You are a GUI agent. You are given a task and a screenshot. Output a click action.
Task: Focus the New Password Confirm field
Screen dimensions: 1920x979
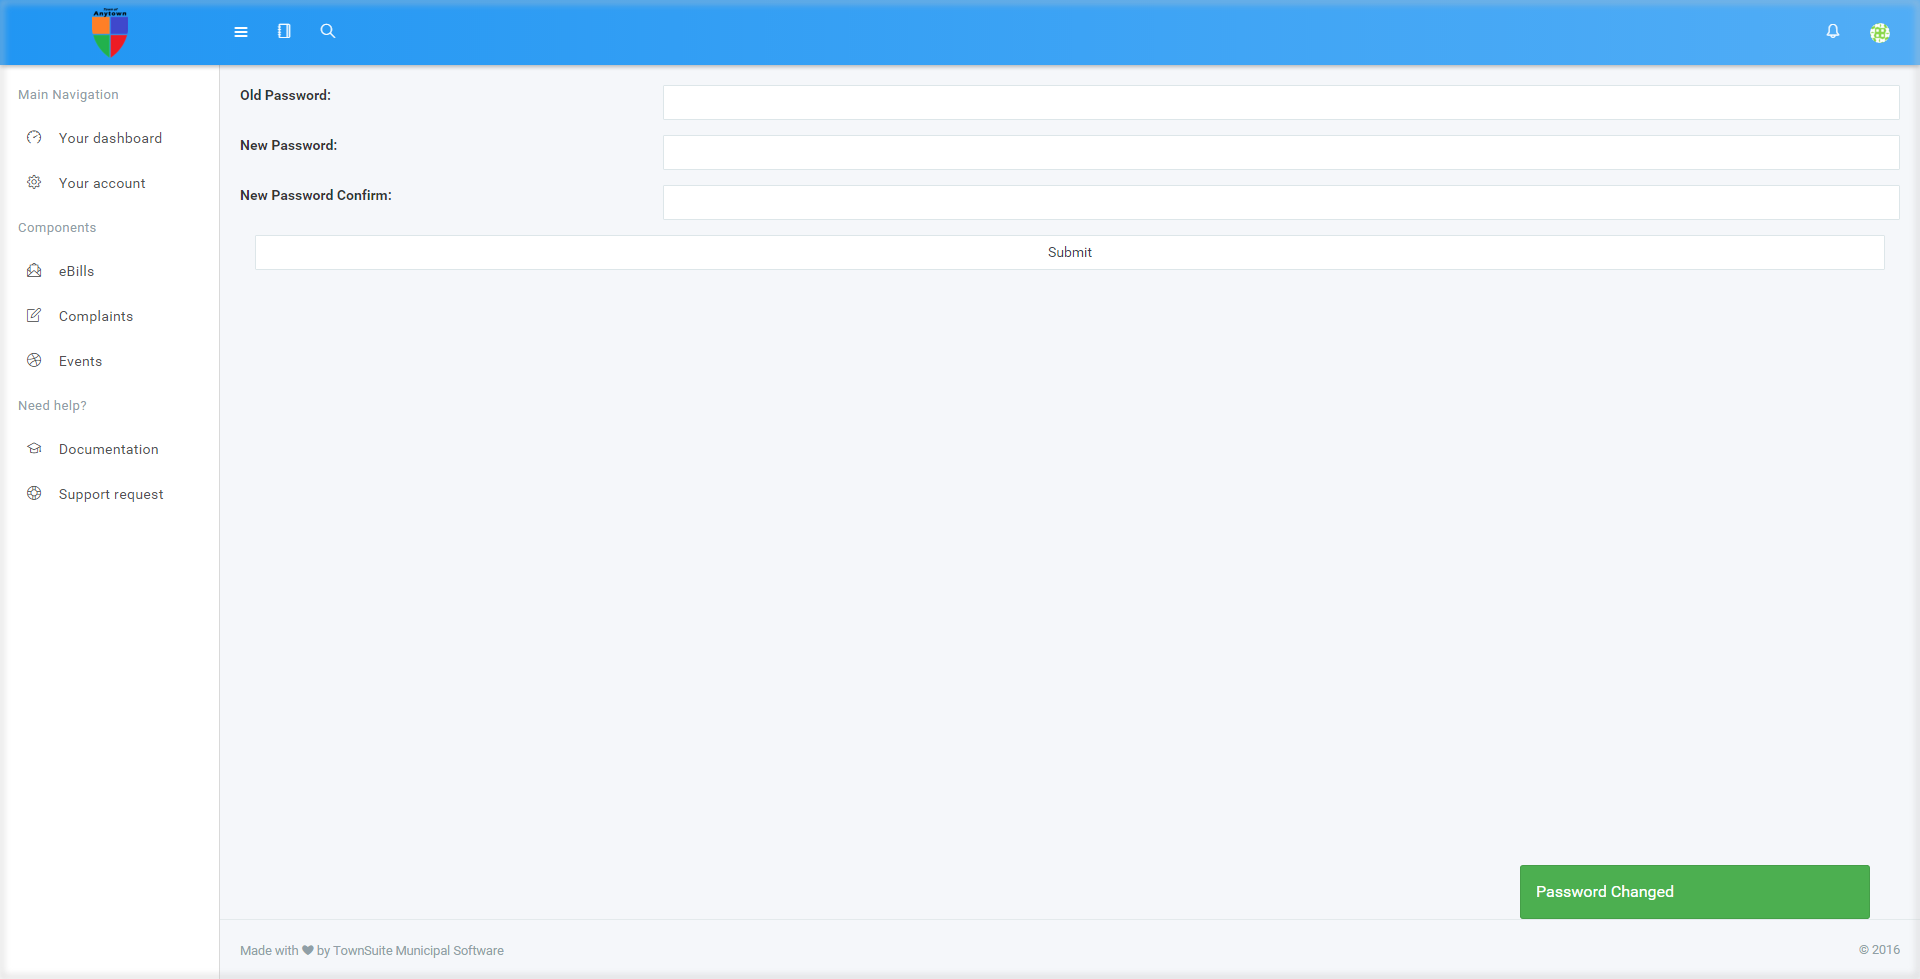1281,202
